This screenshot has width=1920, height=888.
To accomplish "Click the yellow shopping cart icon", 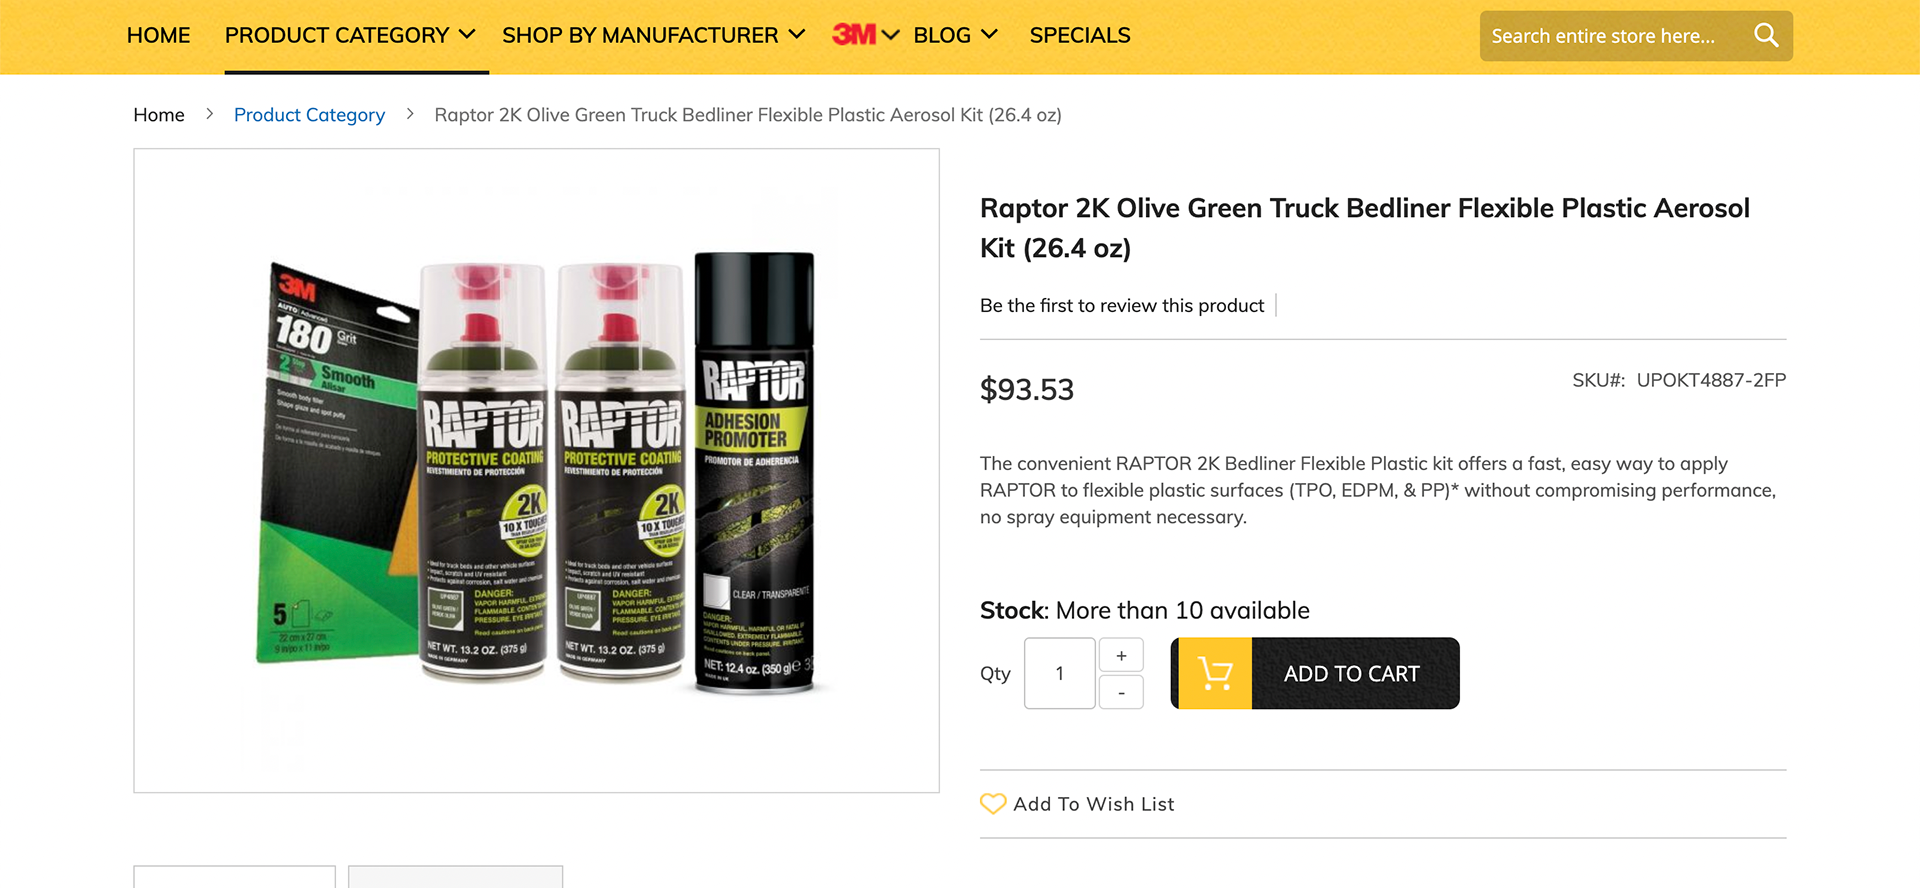I will pyautogui.click(x=1214, y=674).
